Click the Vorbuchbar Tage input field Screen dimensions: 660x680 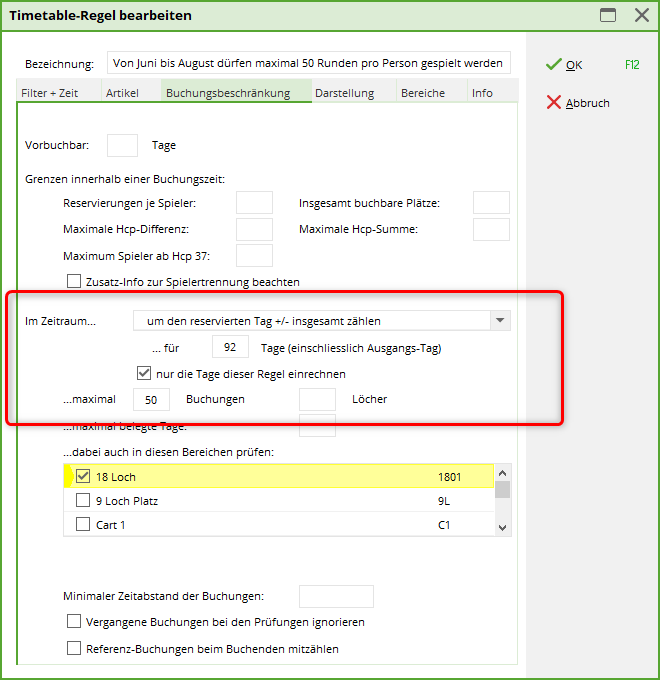[x=122, y=145]
